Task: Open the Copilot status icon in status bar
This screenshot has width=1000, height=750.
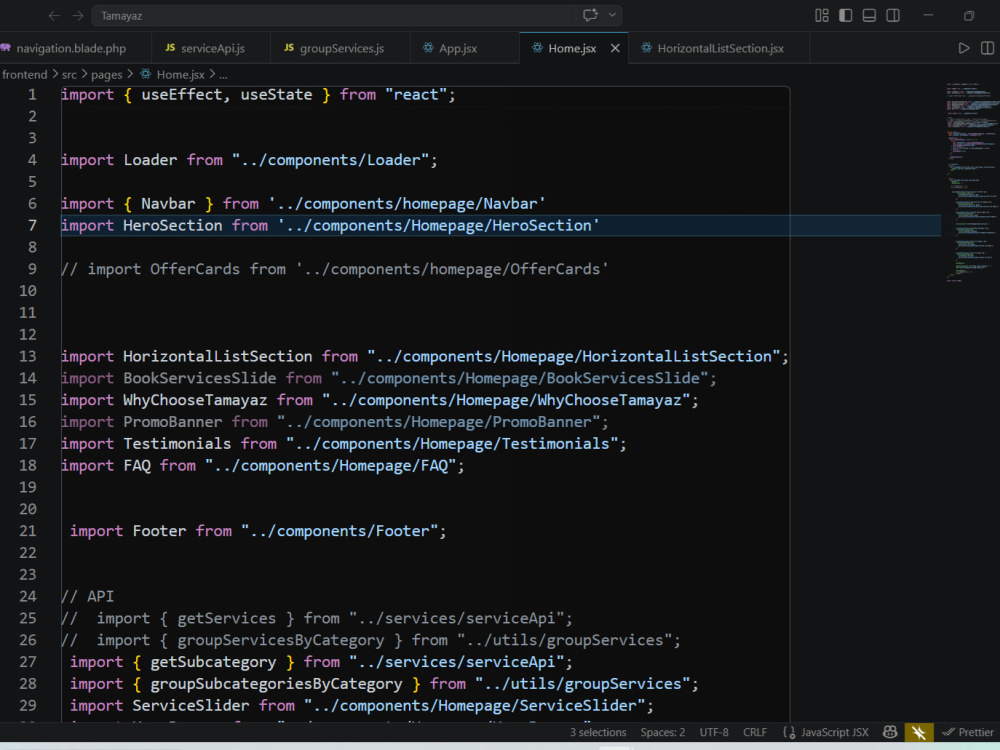Action: (890, 732)
